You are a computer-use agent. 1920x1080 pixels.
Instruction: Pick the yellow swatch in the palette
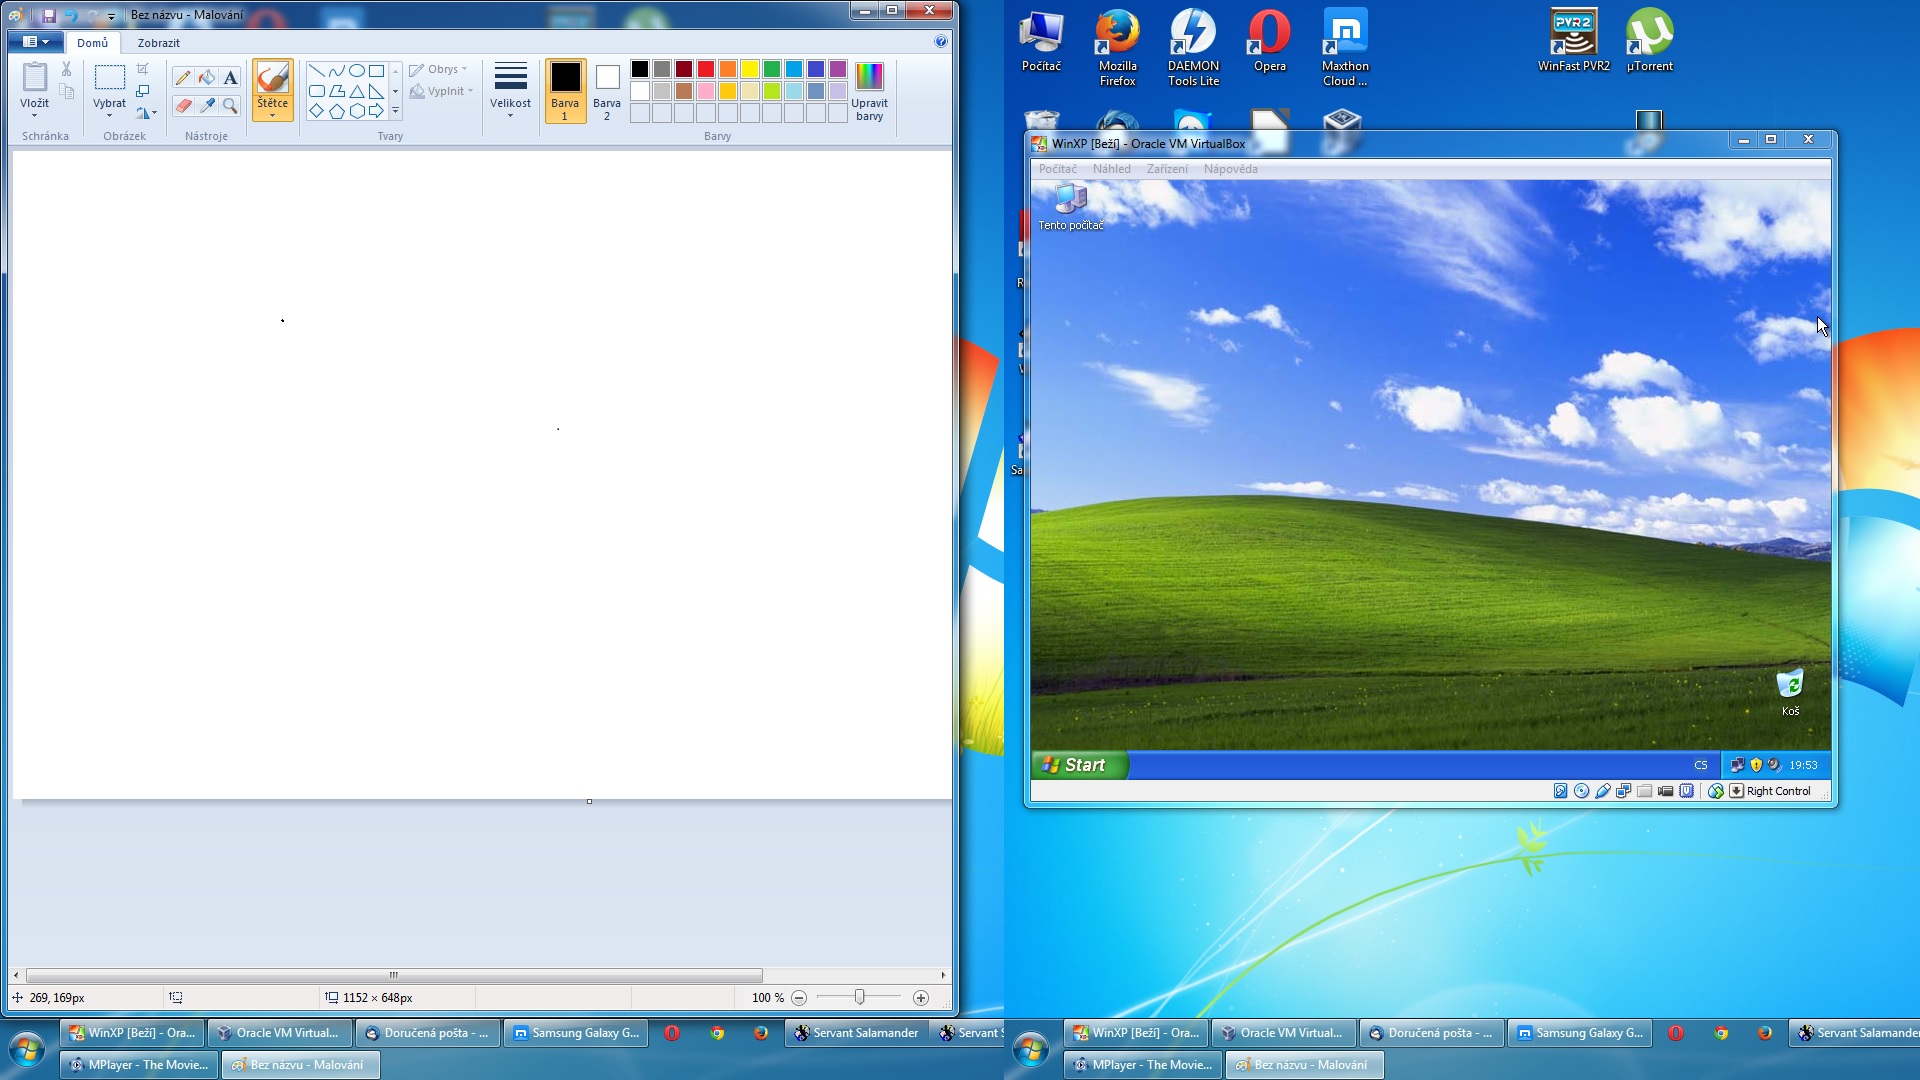click(750, 69)
